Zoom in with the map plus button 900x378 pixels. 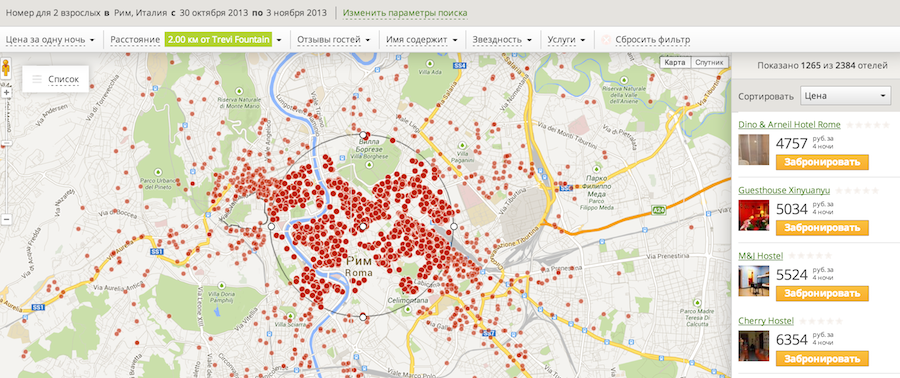(6, 92)
